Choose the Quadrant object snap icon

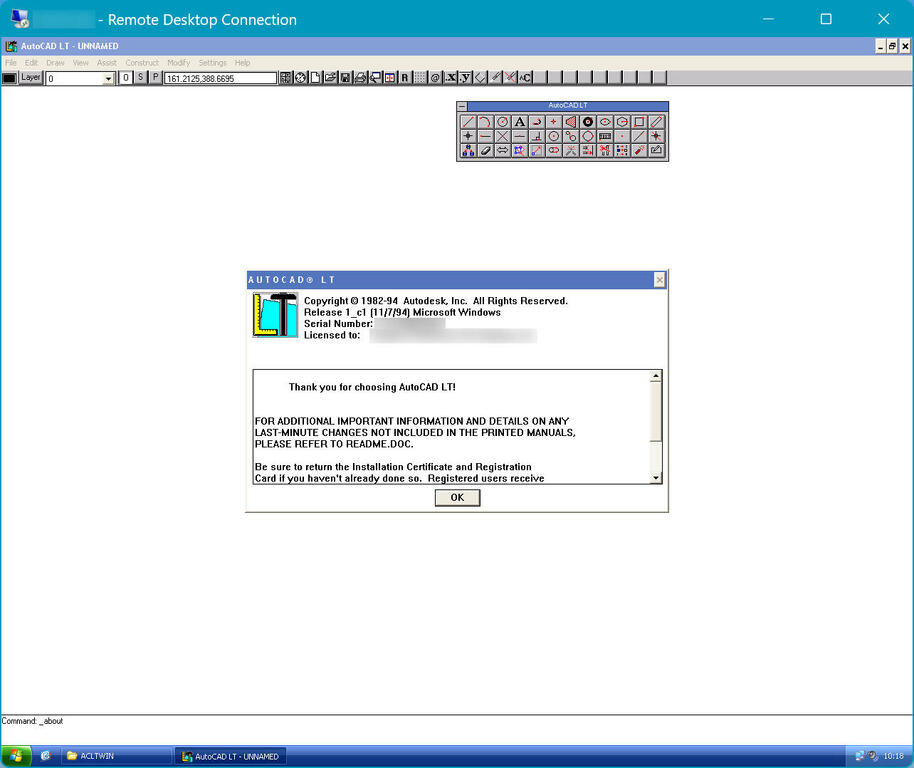(588, 136)
